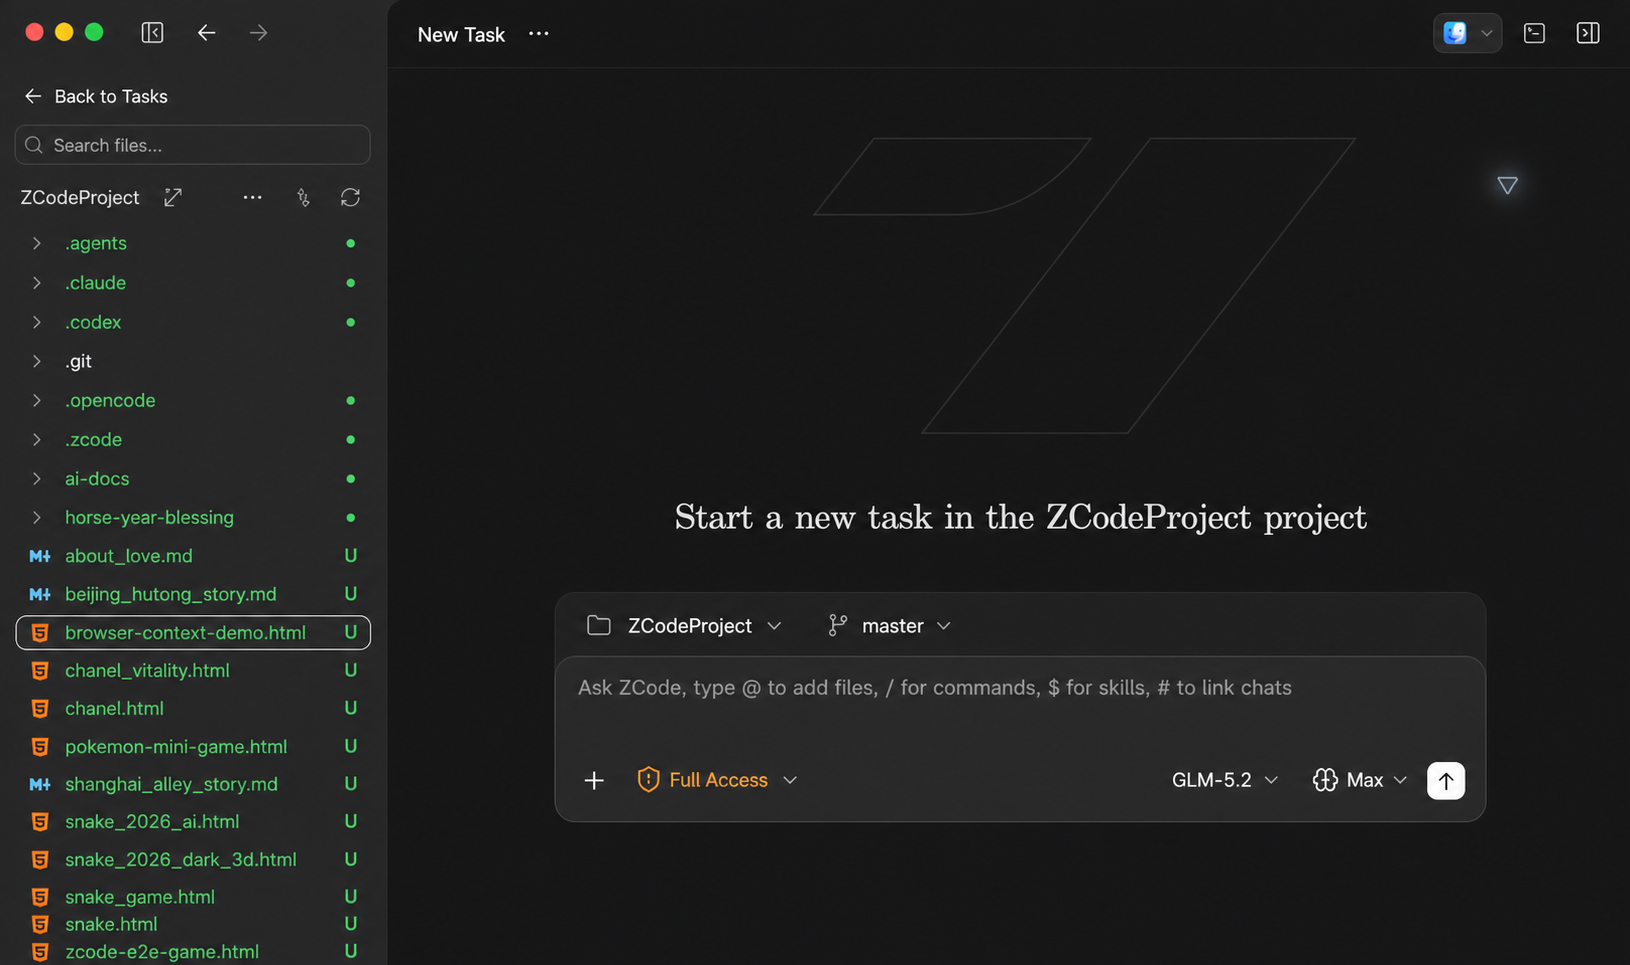Click the ai-docs folder status dot

350,478
